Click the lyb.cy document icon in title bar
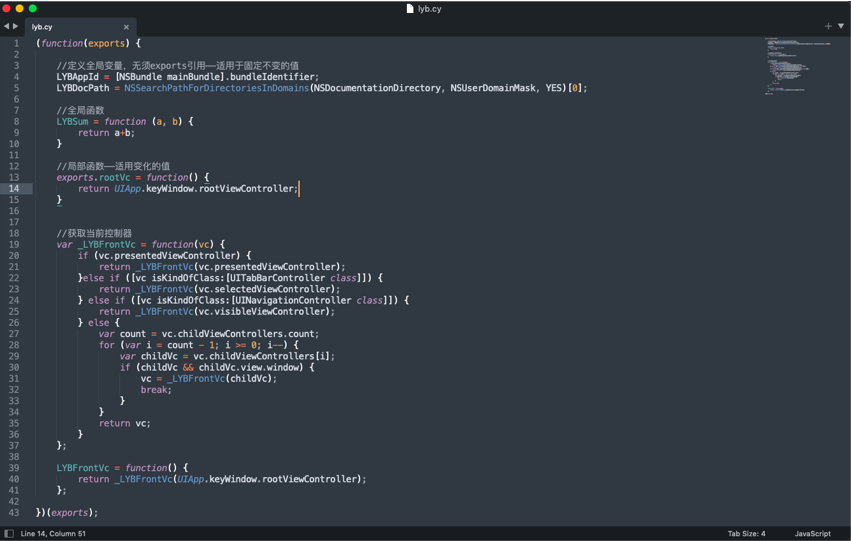The image size is (851, 541). [x=410, y=9]
